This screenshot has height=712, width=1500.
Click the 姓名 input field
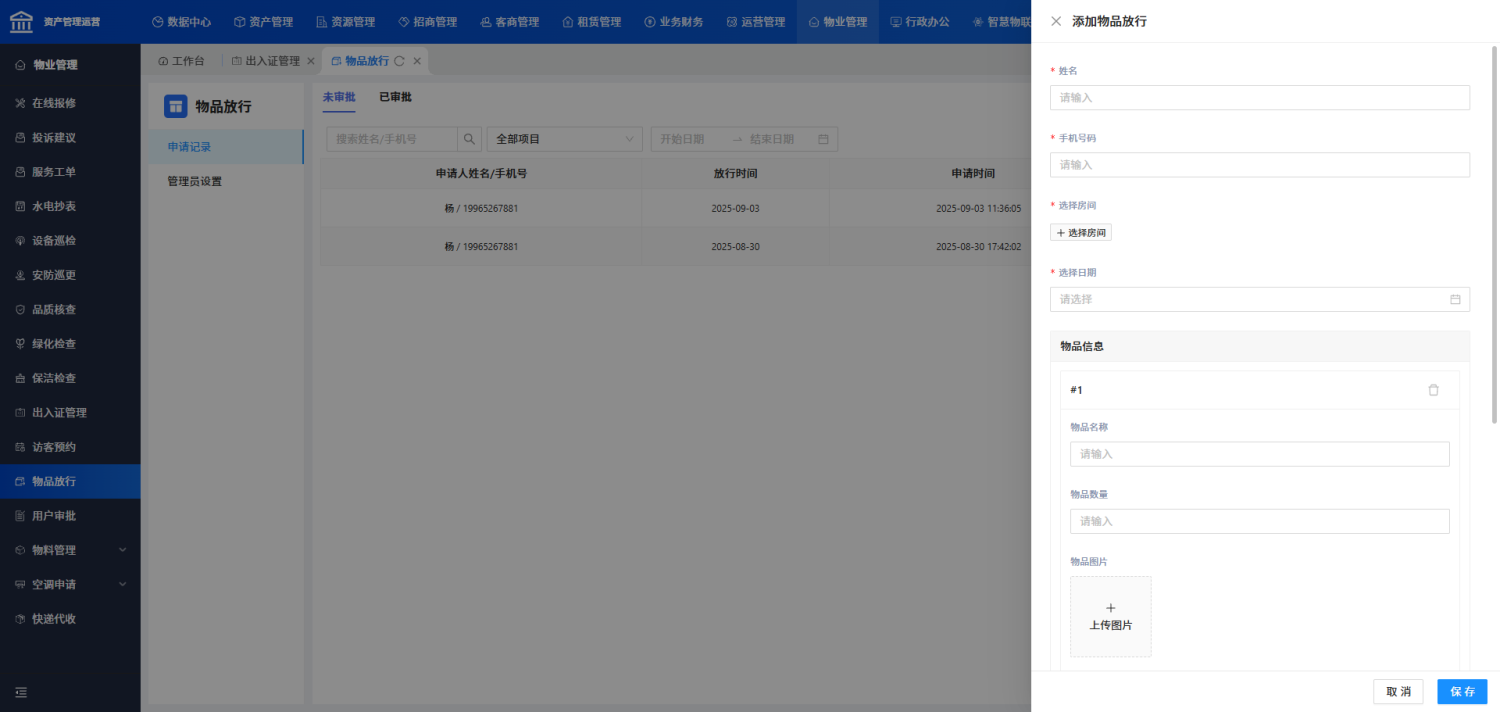(1260, 97)
